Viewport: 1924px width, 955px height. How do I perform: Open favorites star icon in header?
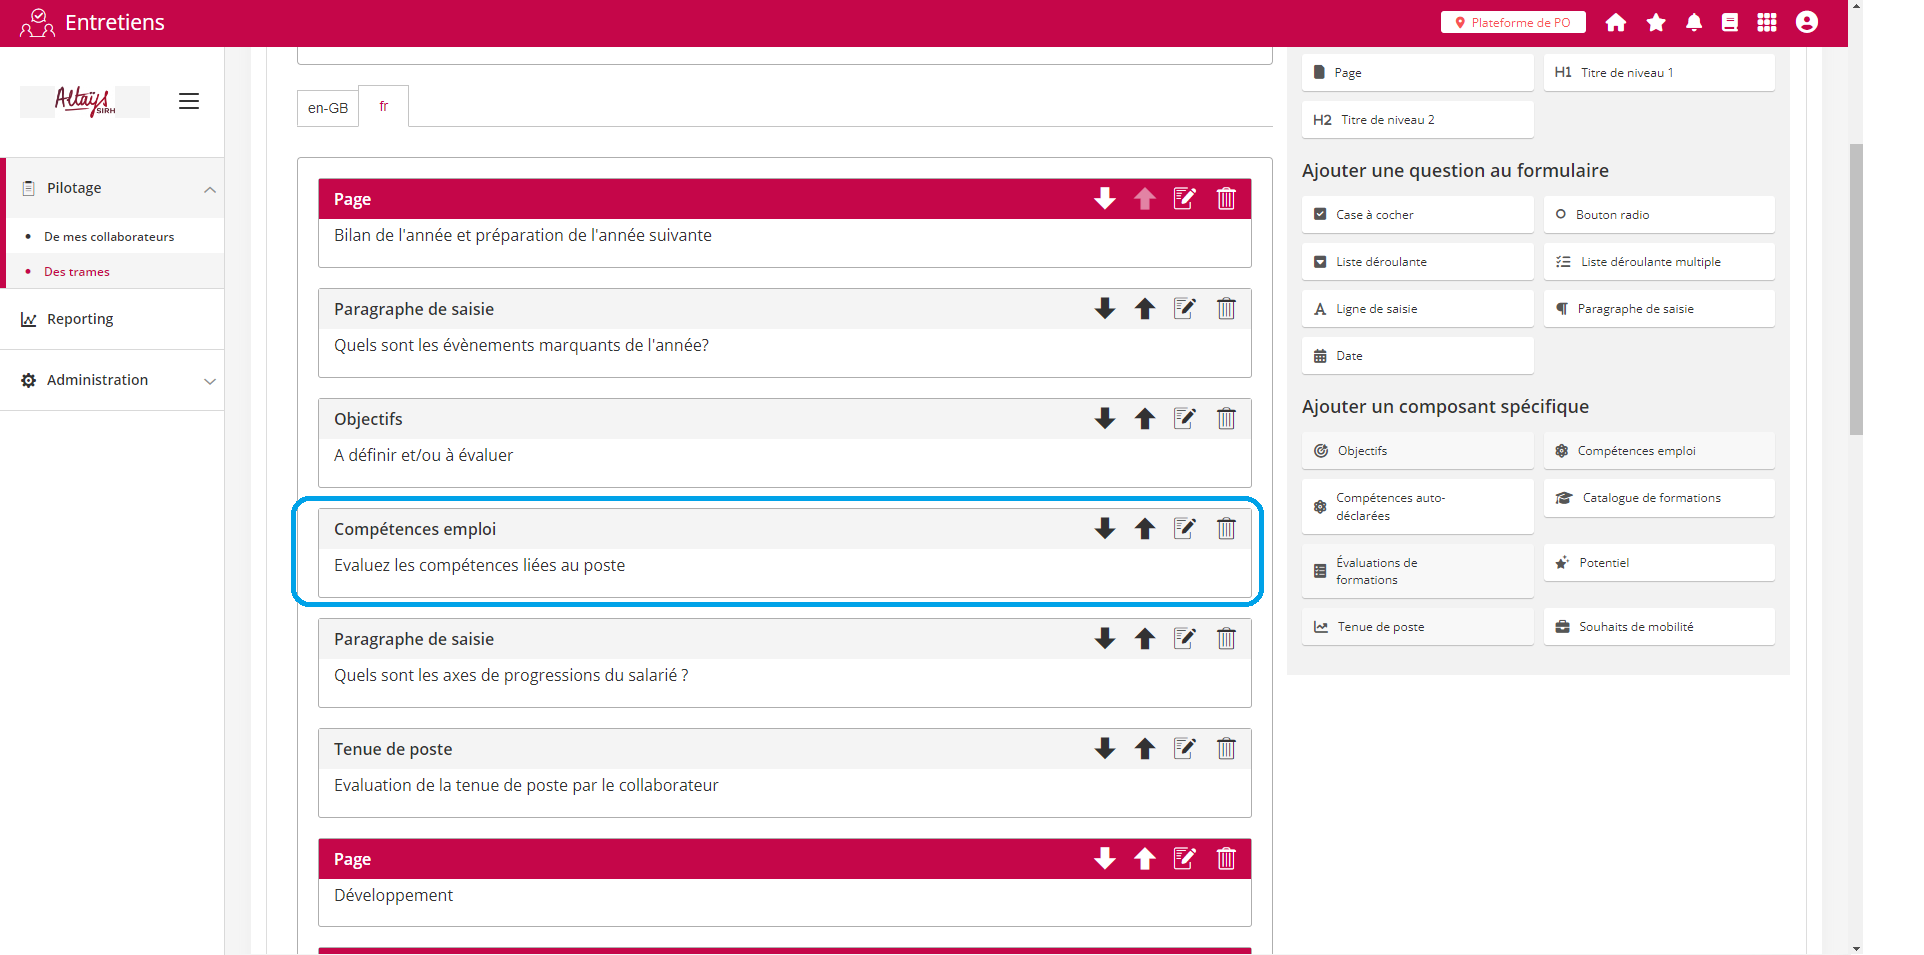1656,23
